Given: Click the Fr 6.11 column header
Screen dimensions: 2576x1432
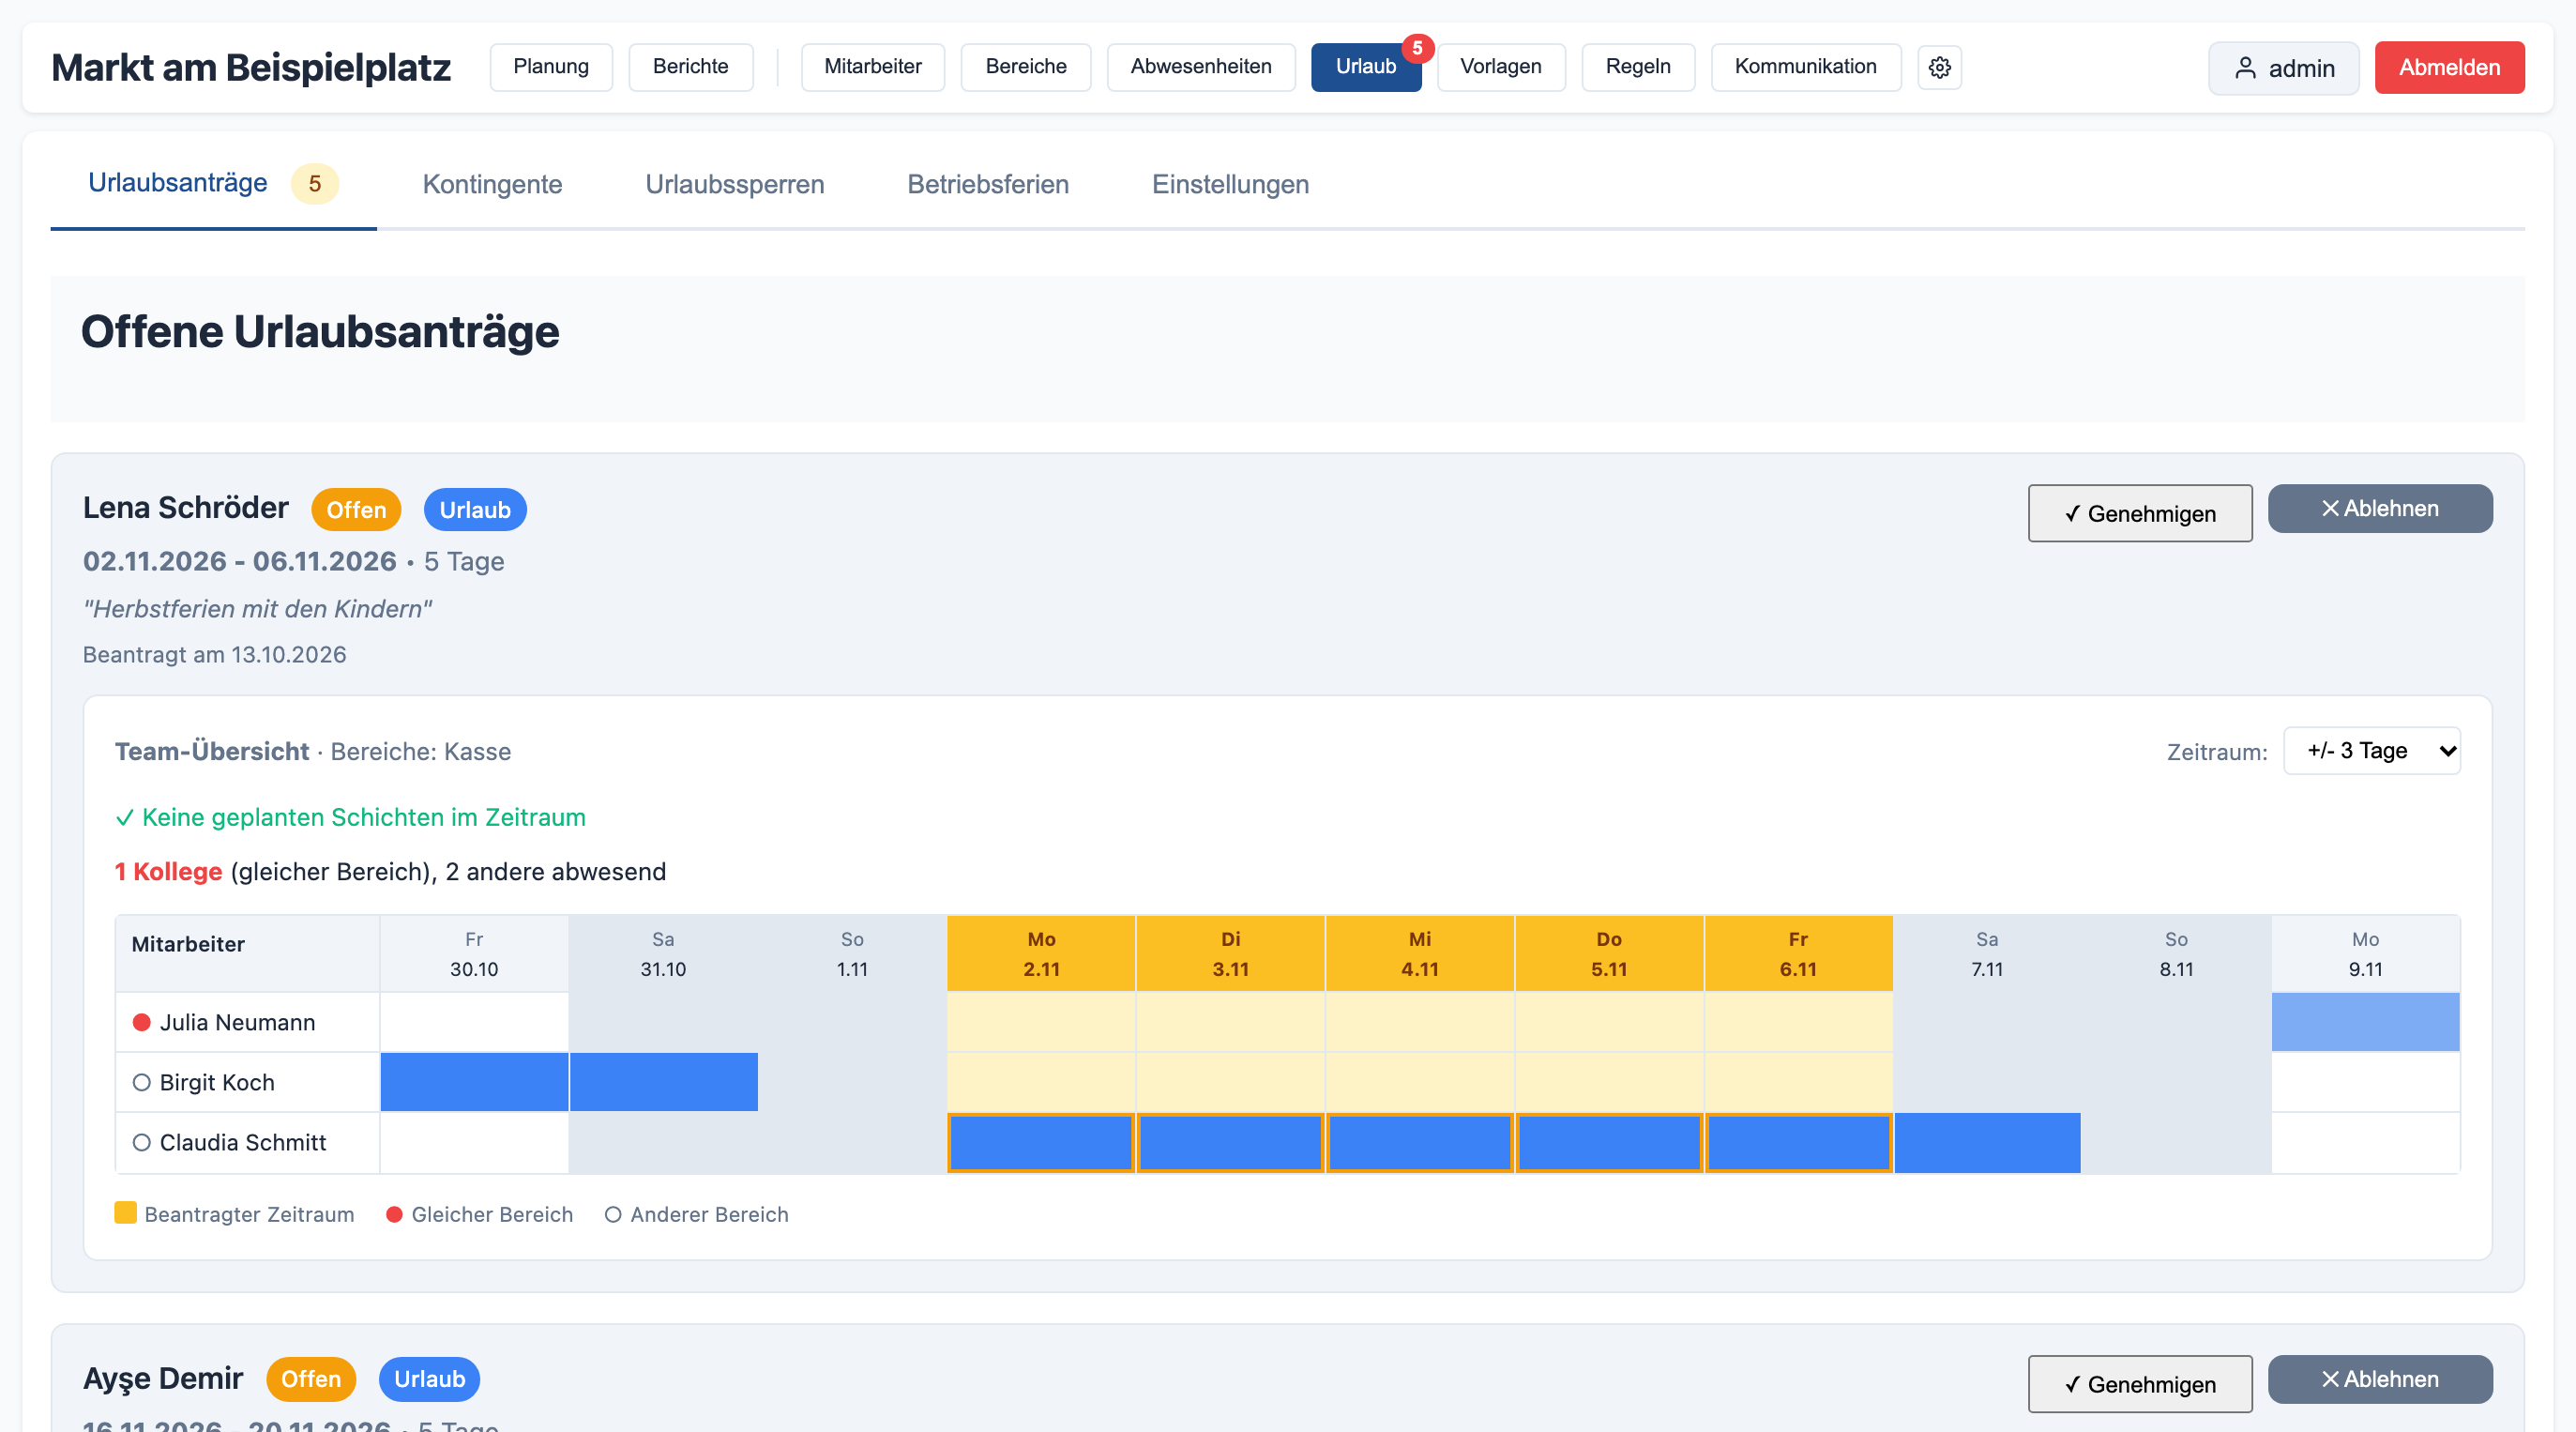Looking at the screenshot, I should tap(1798, 954).
